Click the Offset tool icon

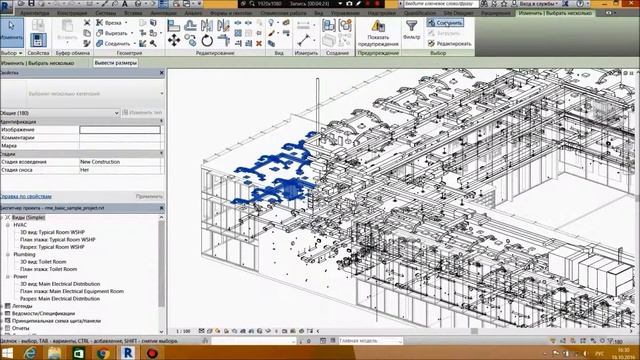pos(191,25)
